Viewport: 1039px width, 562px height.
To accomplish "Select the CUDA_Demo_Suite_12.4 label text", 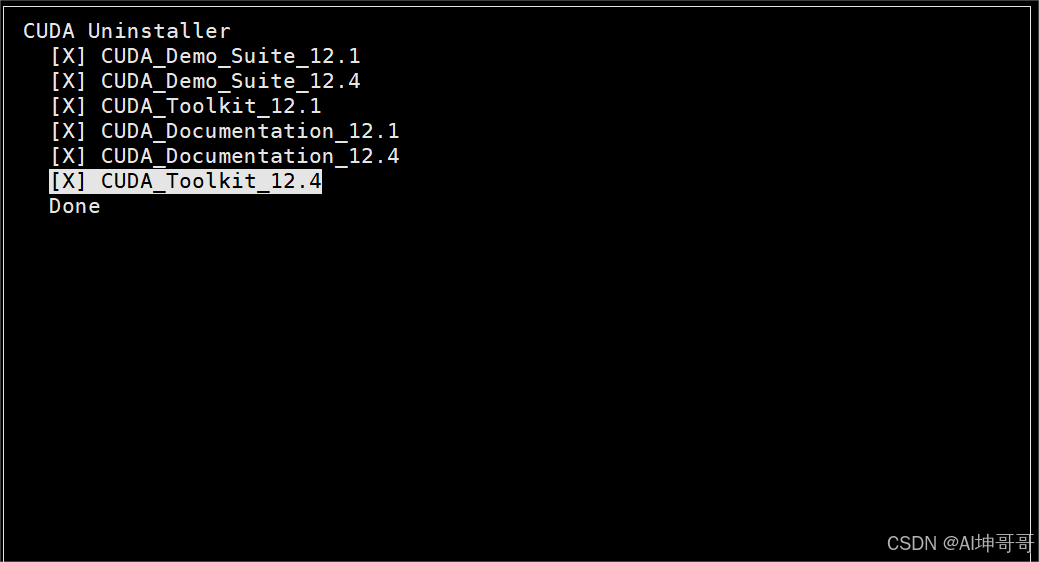I will click(x=231, y=82).
